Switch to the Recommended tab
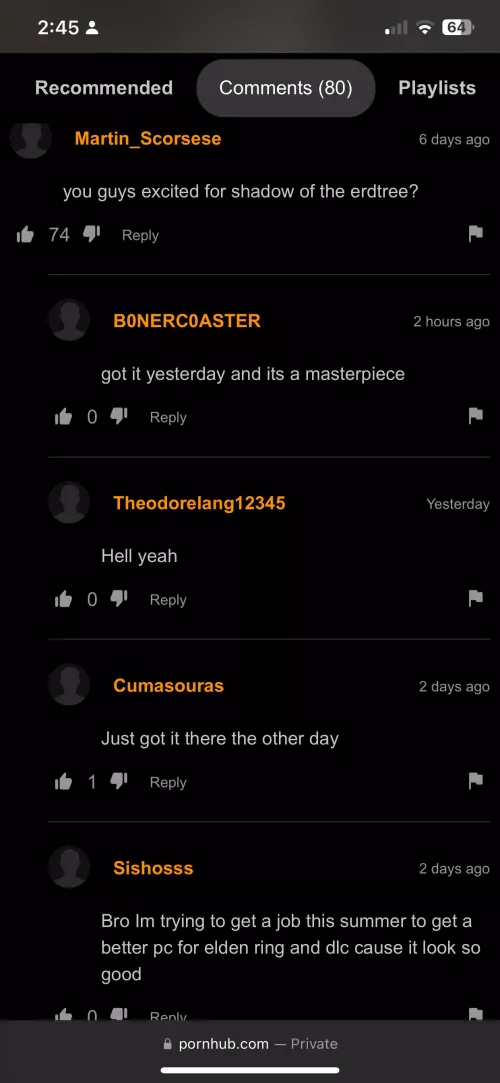500x1083 pixels. click(x=104, y=88)
